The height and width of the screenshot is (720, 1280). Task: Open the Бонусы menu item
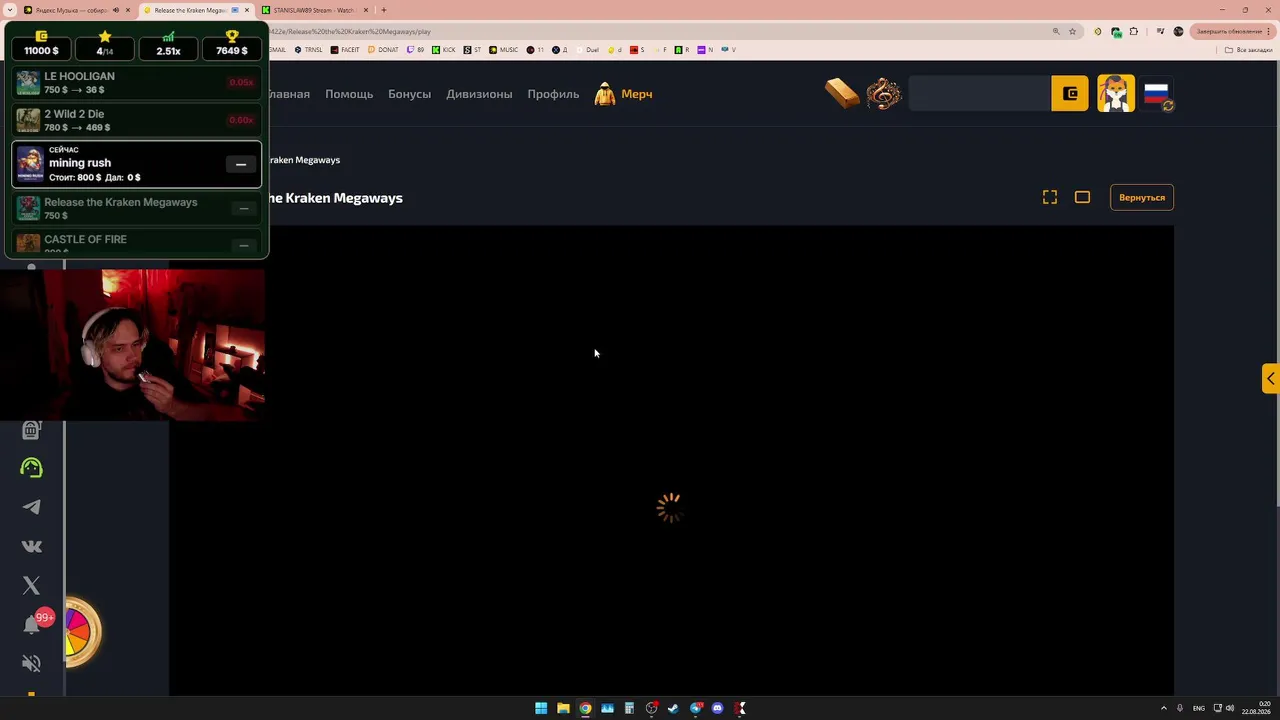point(410,94)
